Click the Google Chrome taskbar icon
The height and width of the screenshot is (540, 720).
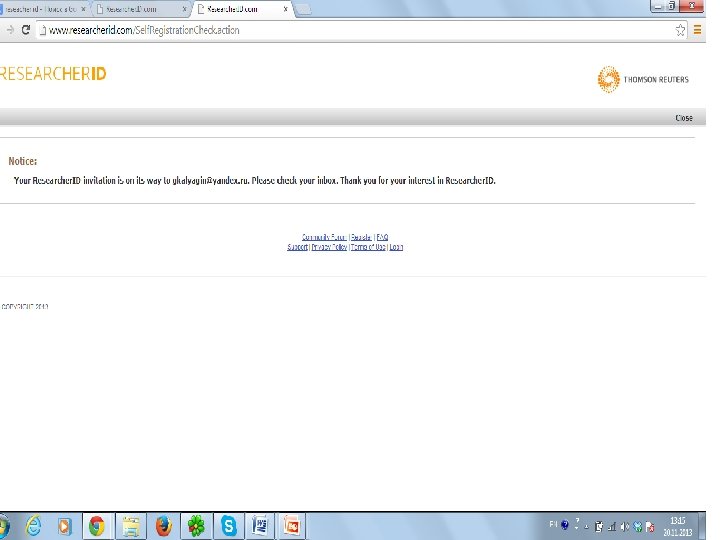[97, 526]
